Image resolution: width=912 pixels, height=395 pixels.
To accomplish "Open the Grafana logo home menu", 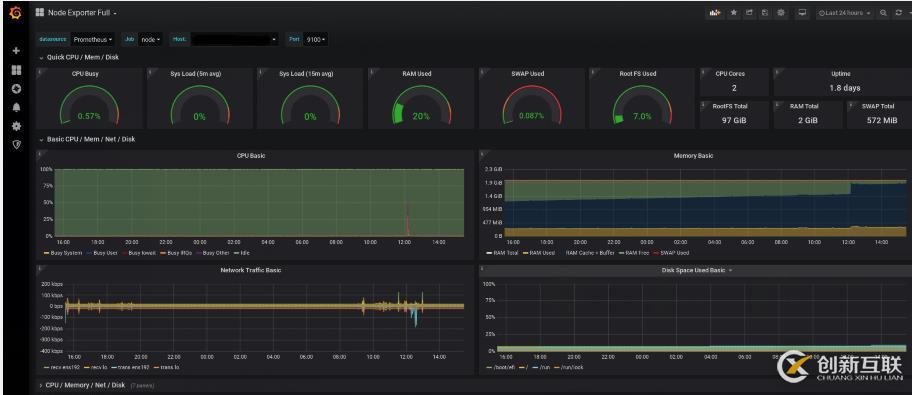I will 16,13.
